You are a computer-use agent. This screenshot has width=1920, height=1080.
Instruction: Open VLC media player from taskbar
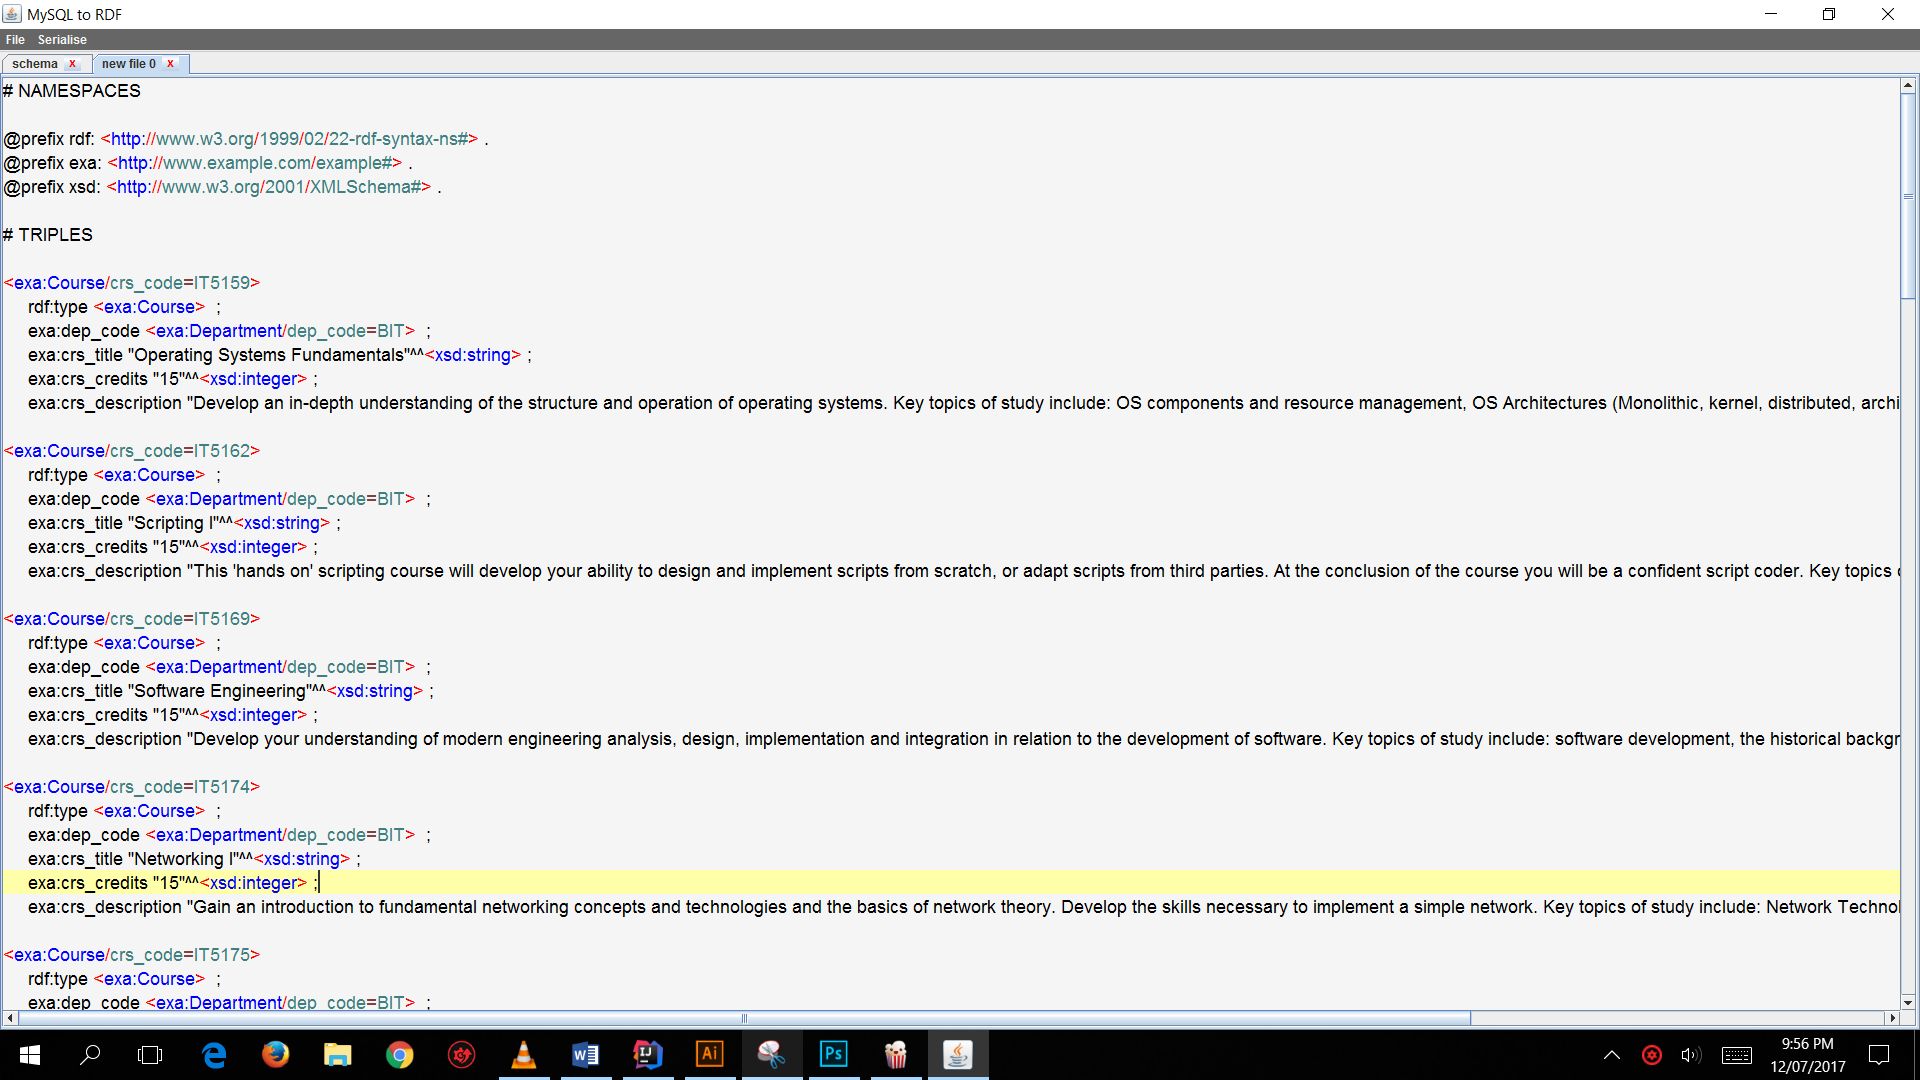[523, 1055]
